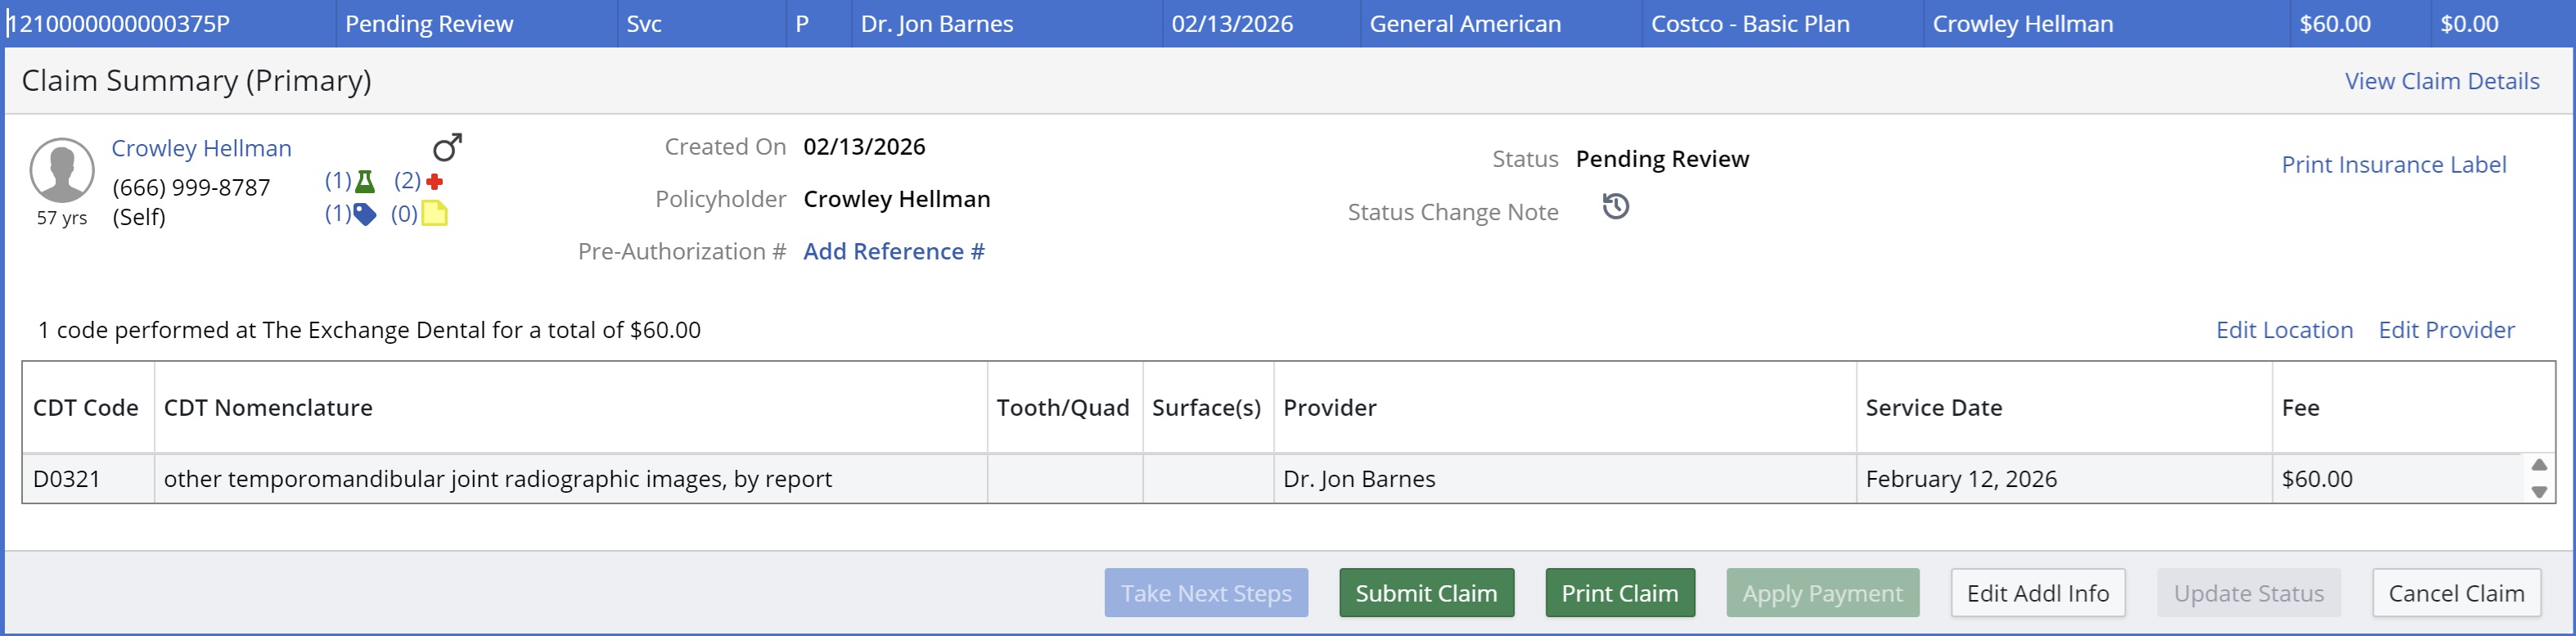Click the Edit Addl Info button

pyautogui.click(x=2037, y=593)
